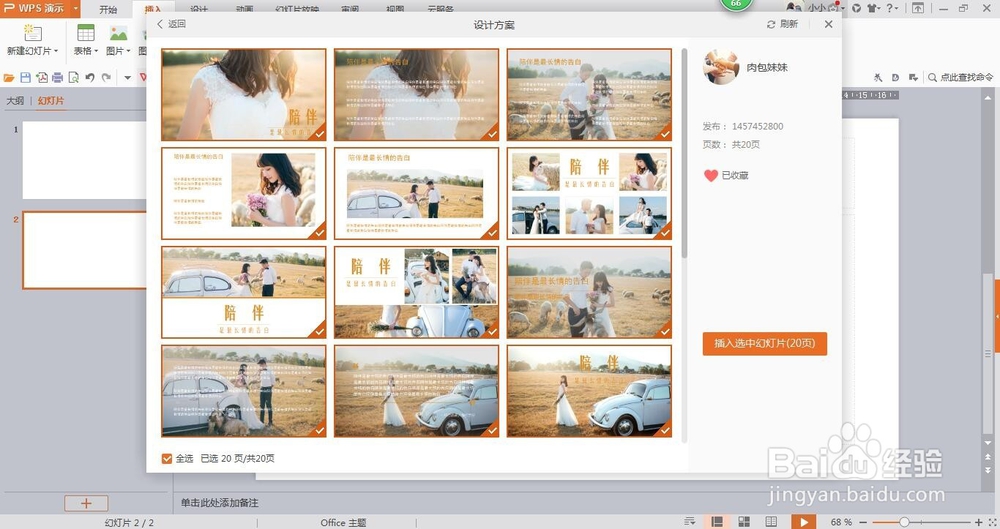The width and height of the screenshot is (1000, 529).
Task: Click the back arrow labeled 返回
Action: point(171,24)
